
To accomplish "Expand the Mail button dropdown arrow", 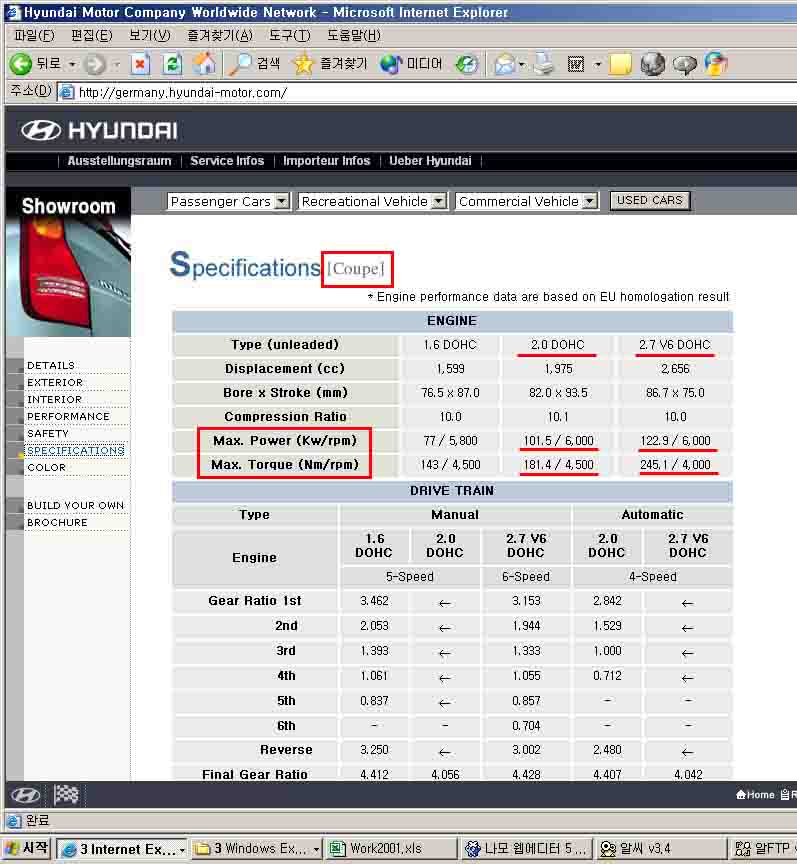I will click(x=521, y=65).
